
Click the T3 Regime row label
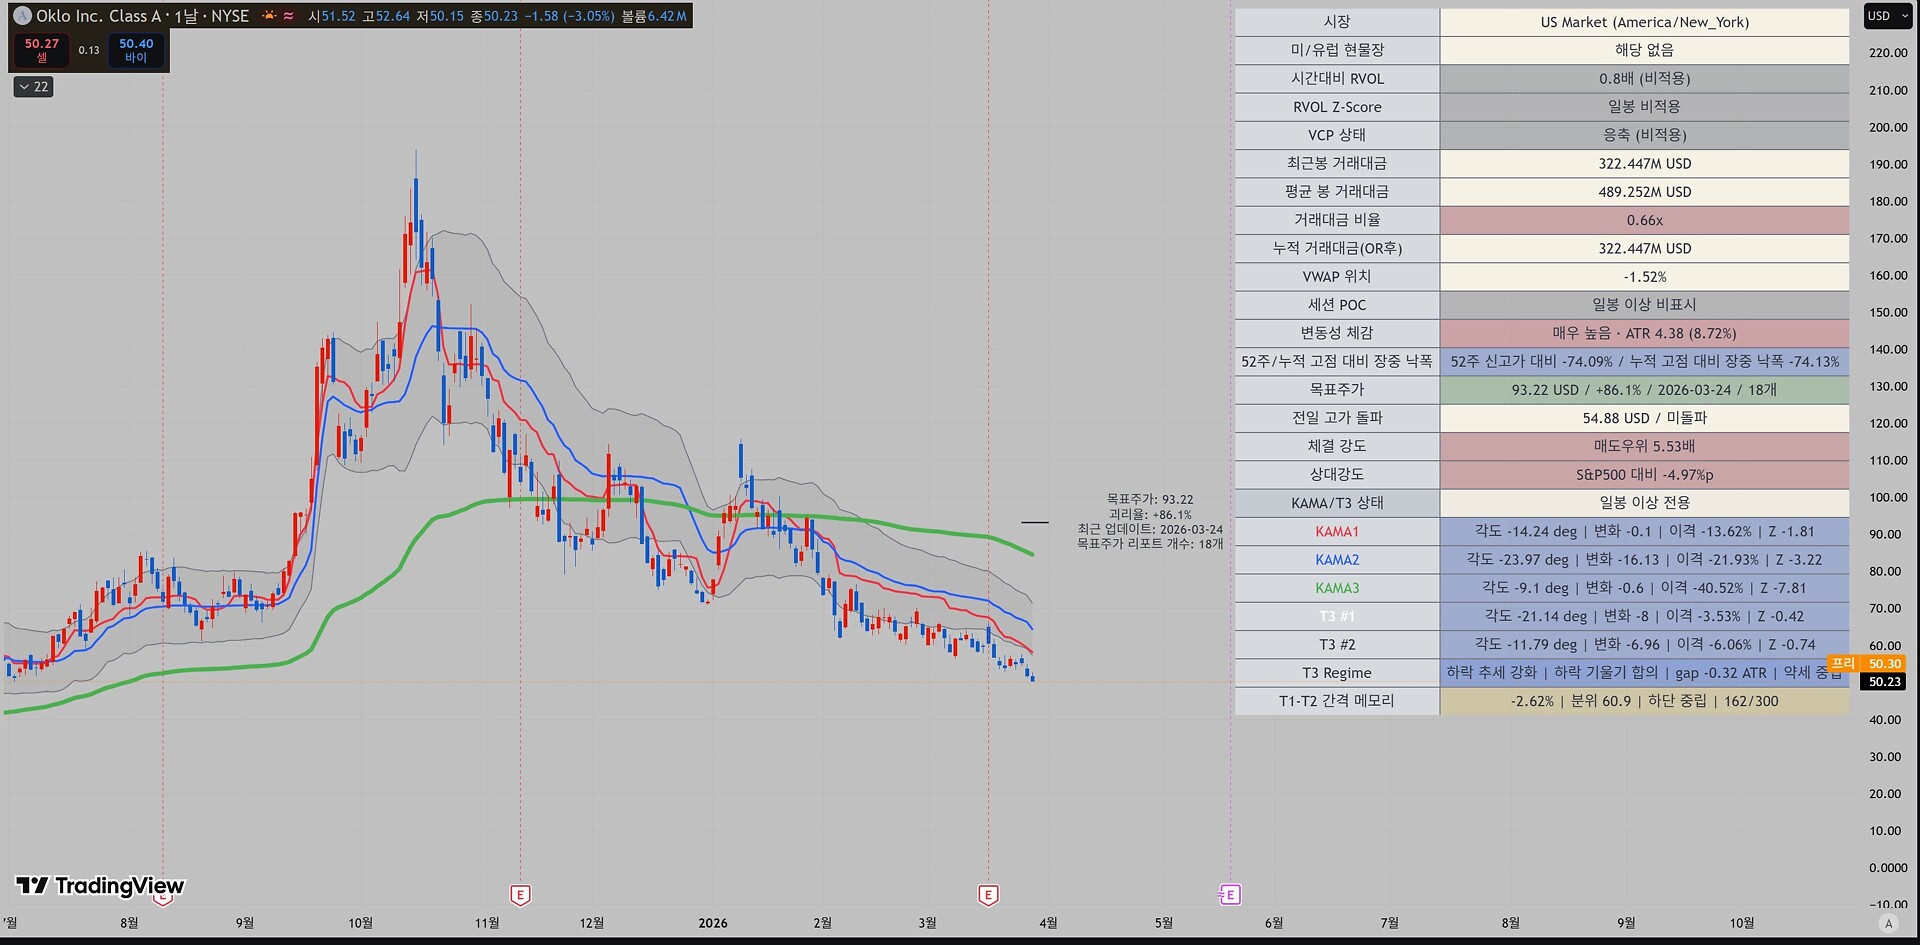(1337, 672)
